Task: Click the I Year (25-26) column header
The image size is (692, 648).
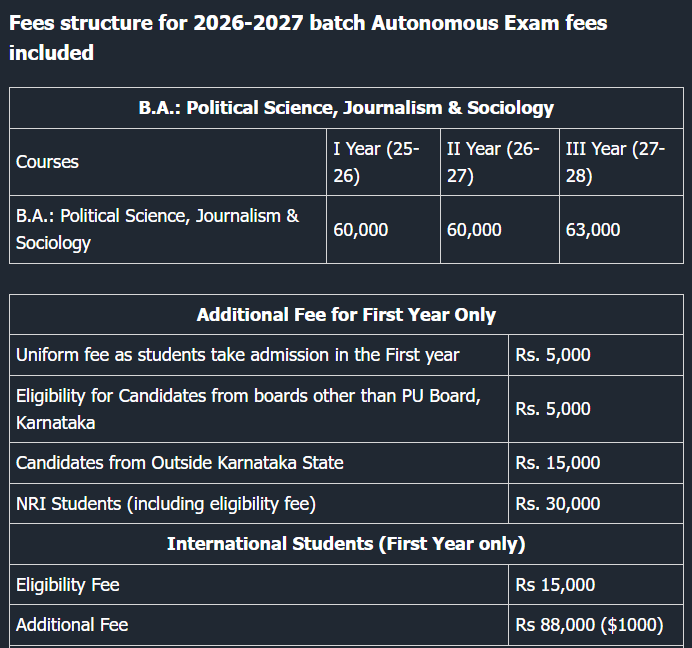Action: 376,162
